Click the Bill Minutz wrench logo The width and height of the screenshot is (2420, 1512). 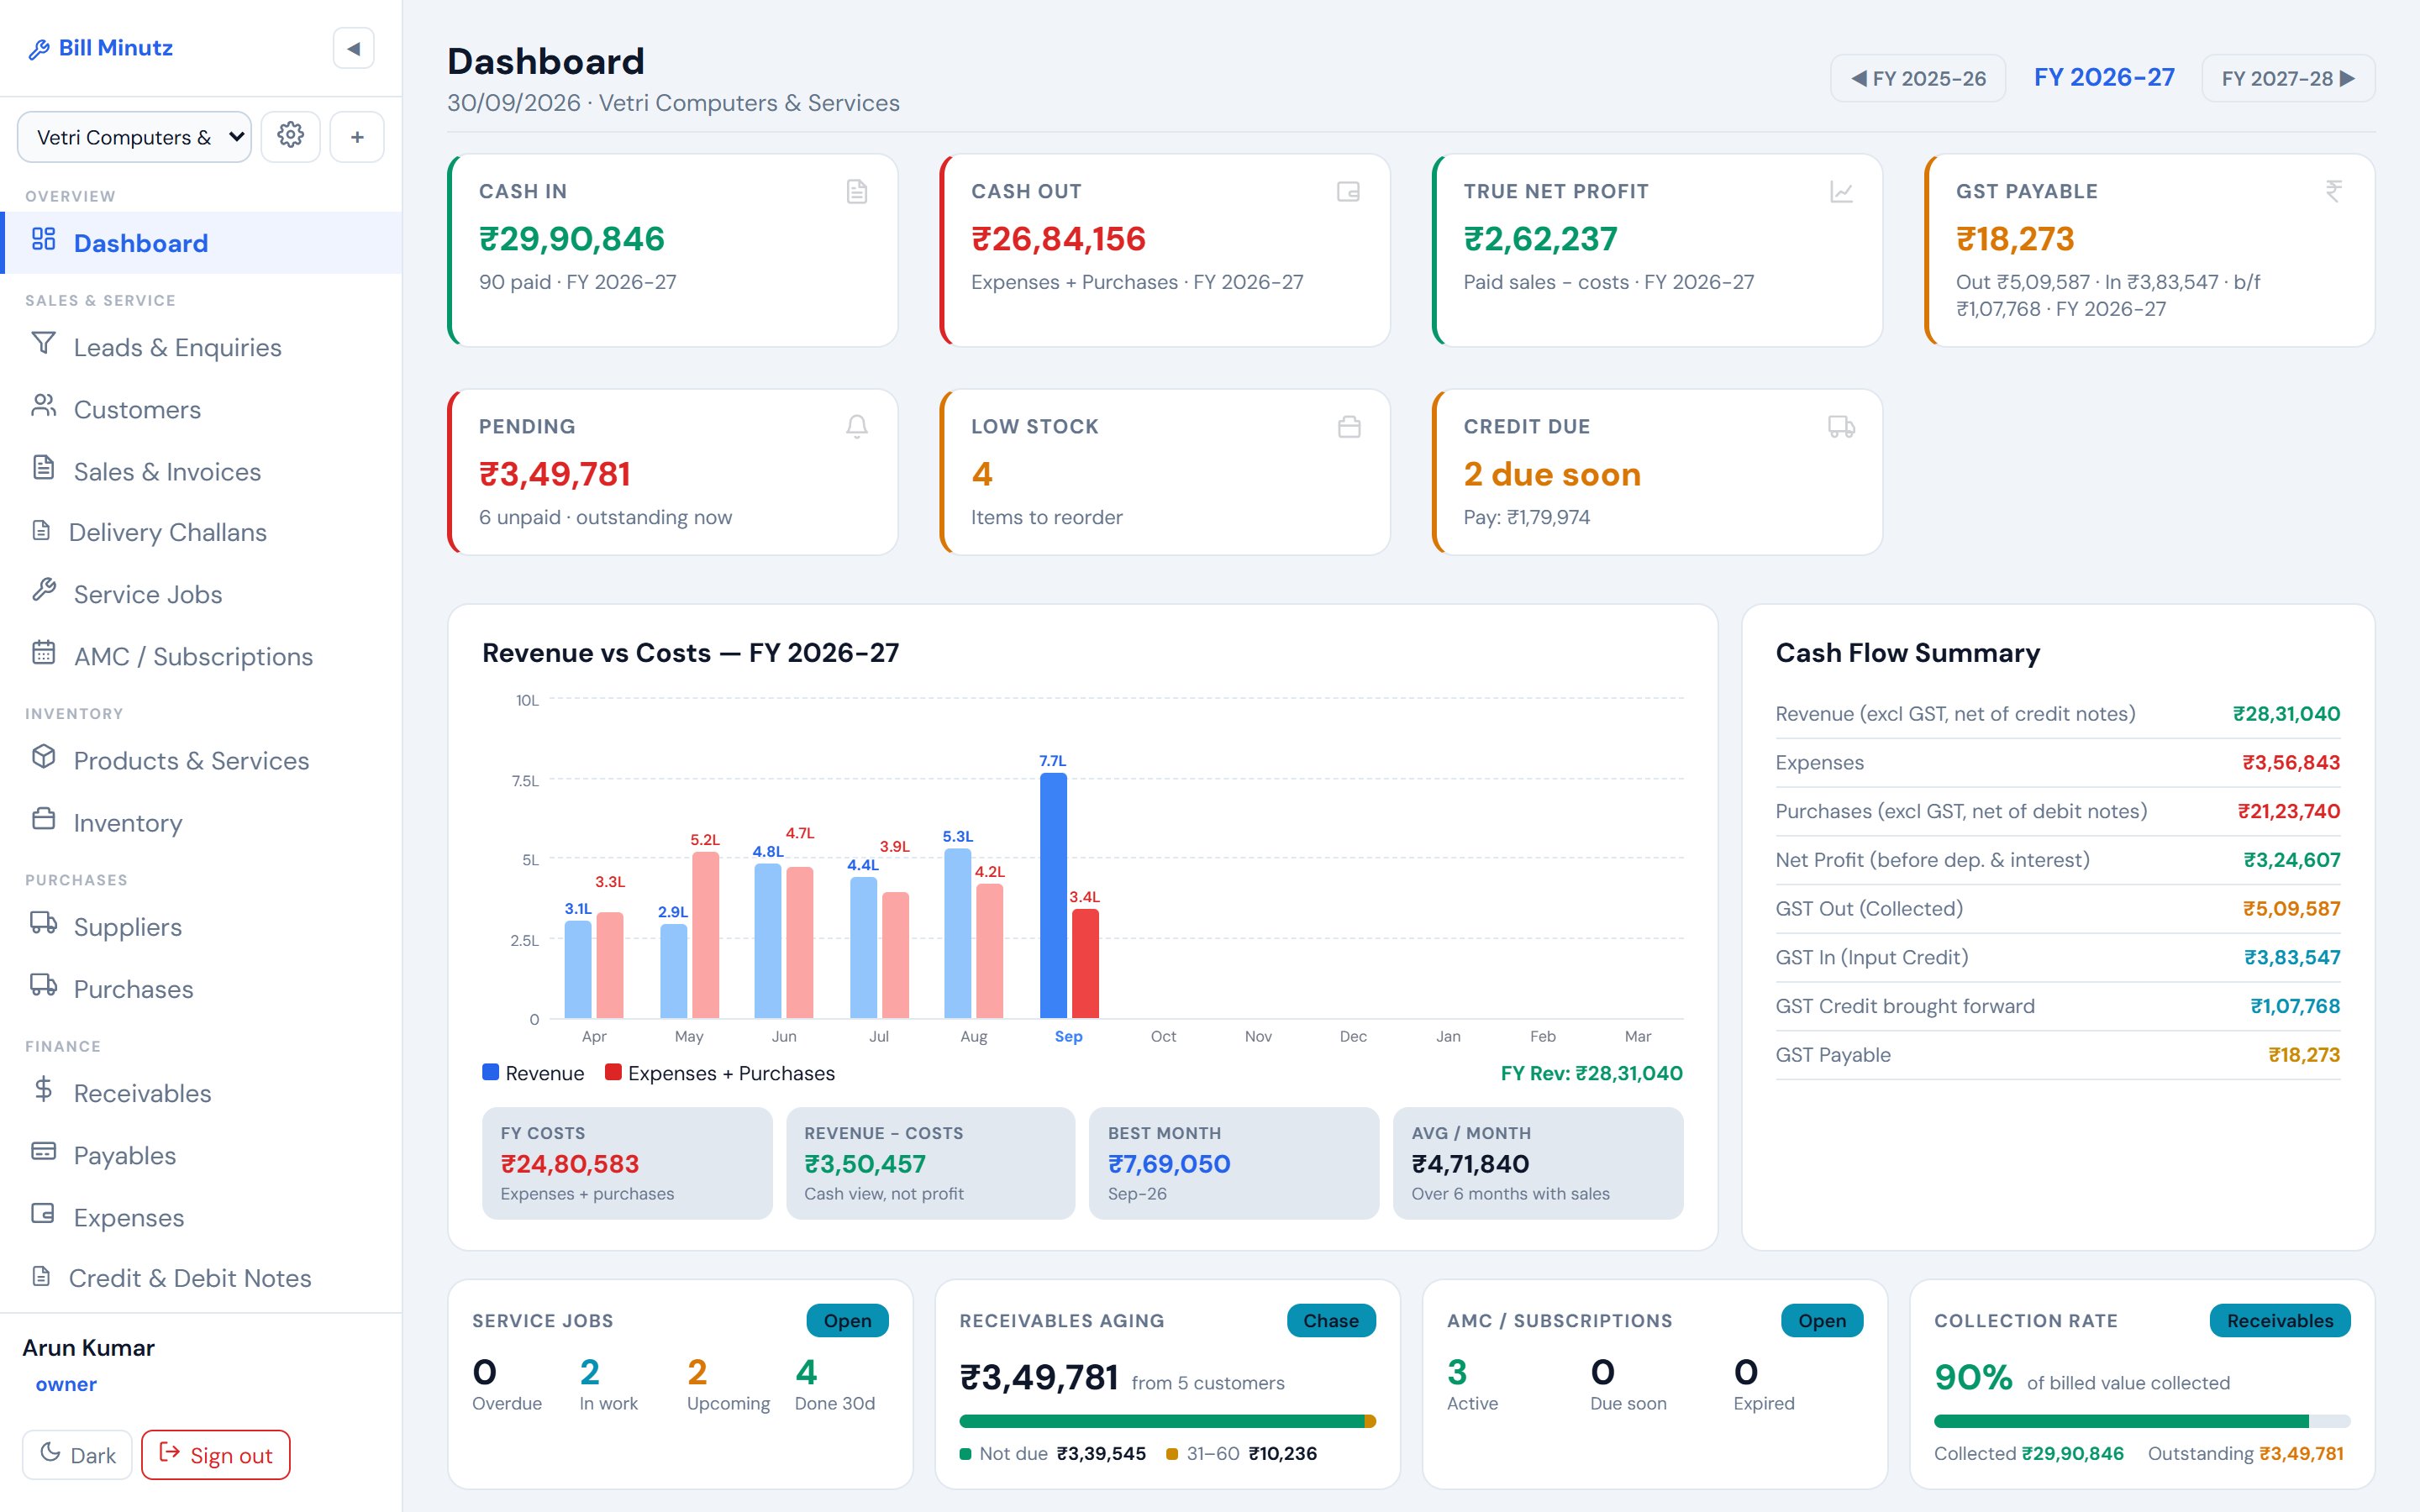[40, 49]
